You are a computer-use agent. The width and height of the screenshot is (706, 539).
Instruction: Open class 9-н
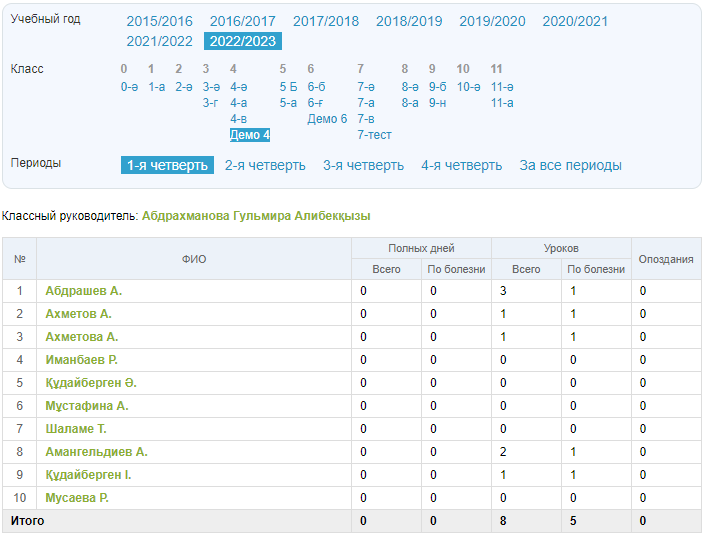pyautogui.click(x=438, y=102)
